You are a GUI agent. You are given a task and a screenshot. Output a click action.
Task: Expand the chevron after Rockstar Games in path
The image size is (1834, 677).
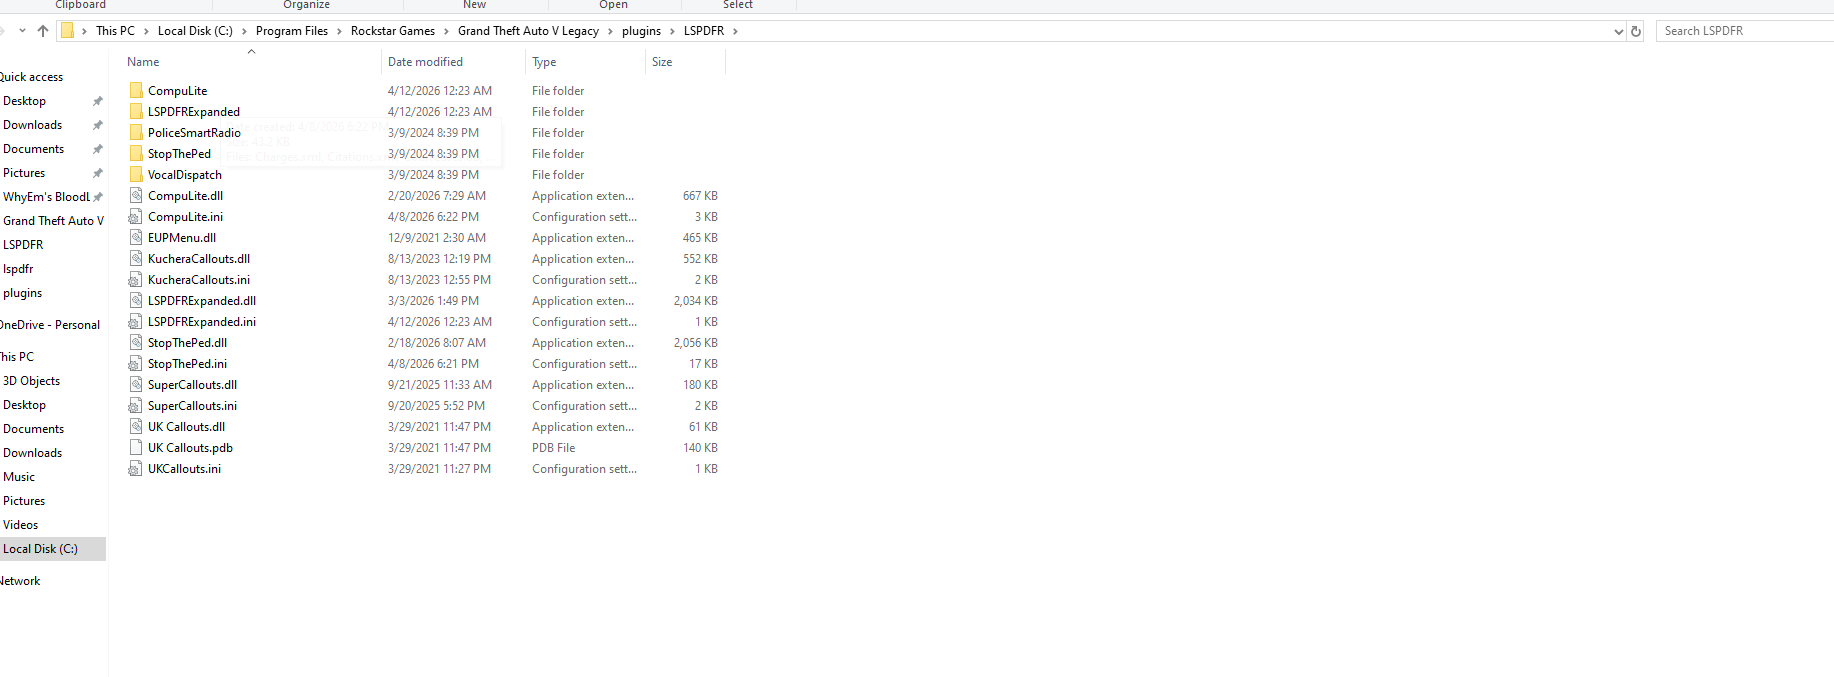tap(446, 31)
